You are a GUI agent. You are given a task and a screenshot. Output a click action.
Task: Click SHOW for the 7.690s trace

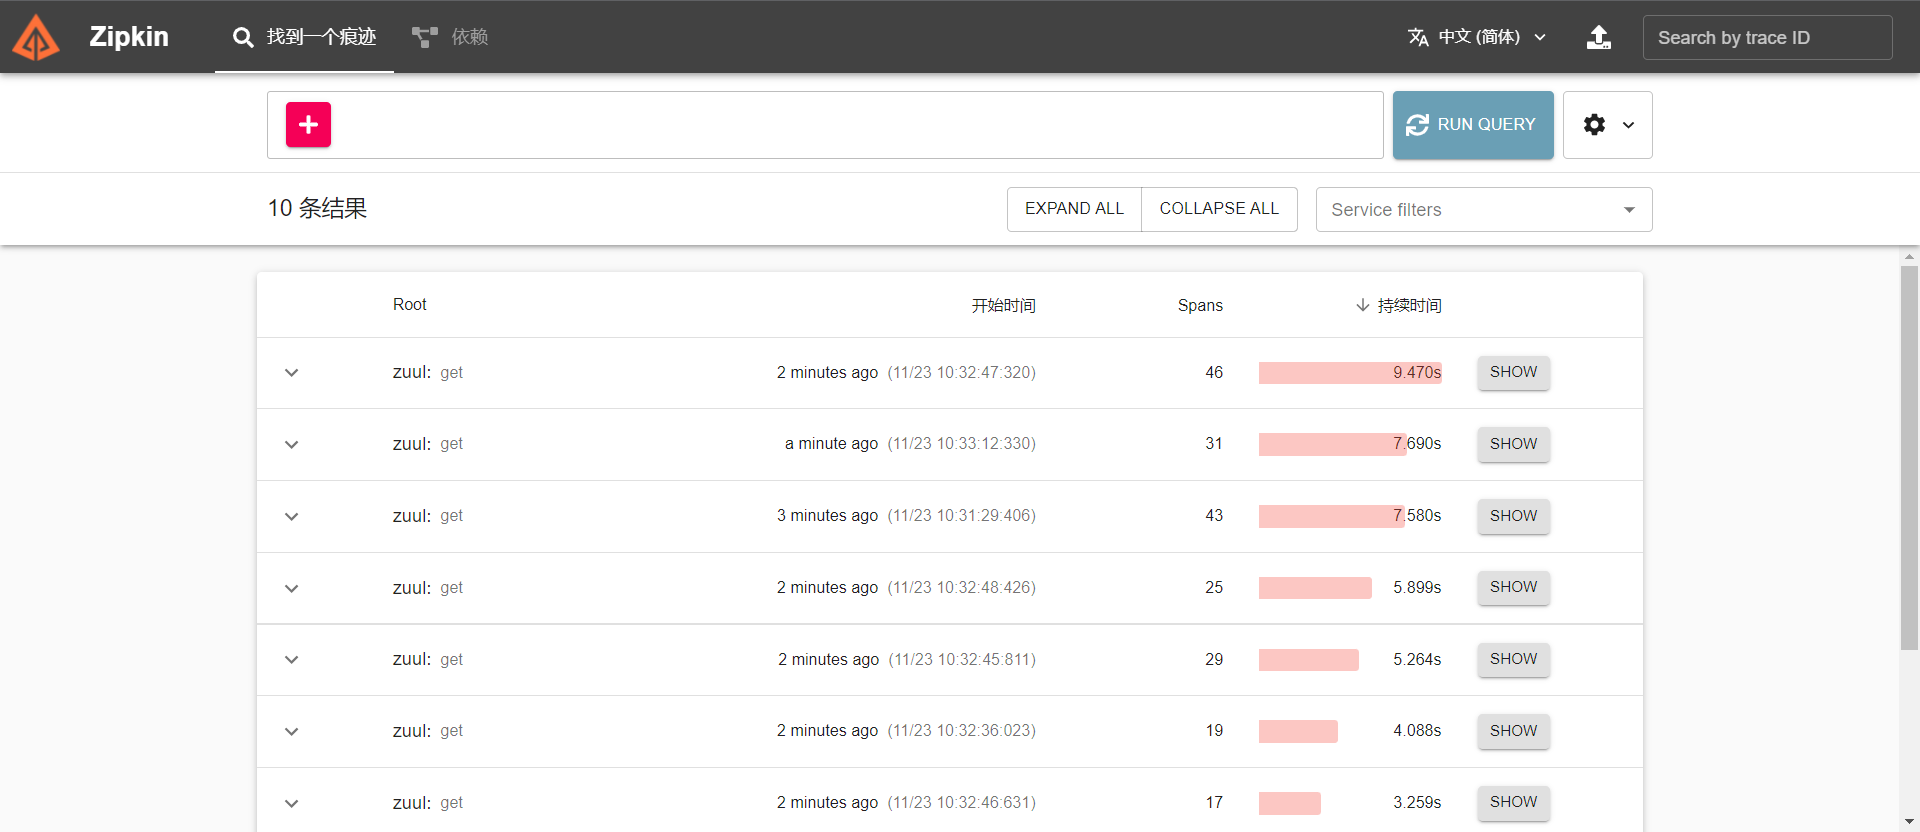coord(1513,444)
